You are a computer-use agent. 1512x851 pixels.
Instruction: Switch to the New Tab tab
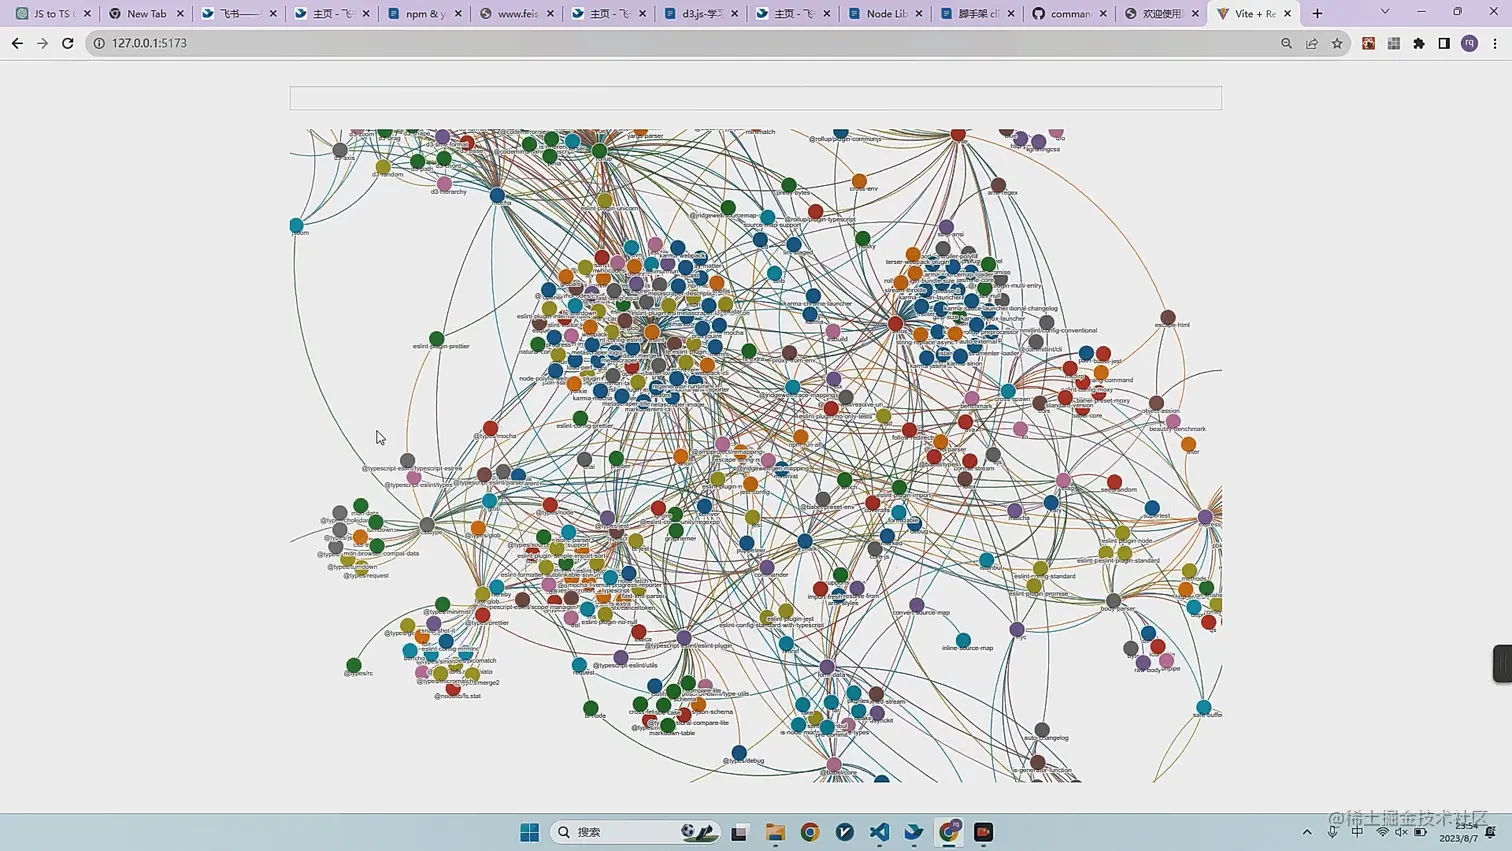coord(146,14)
